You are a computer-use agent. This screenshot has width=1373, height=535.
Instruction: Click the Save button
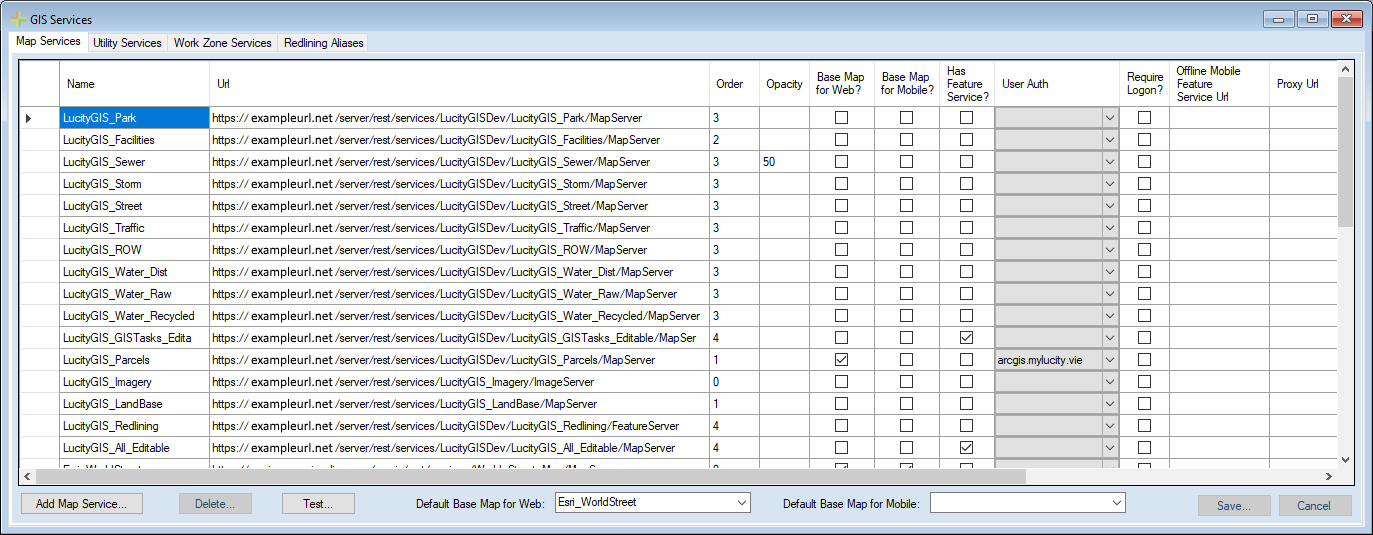coord(1234,505)
